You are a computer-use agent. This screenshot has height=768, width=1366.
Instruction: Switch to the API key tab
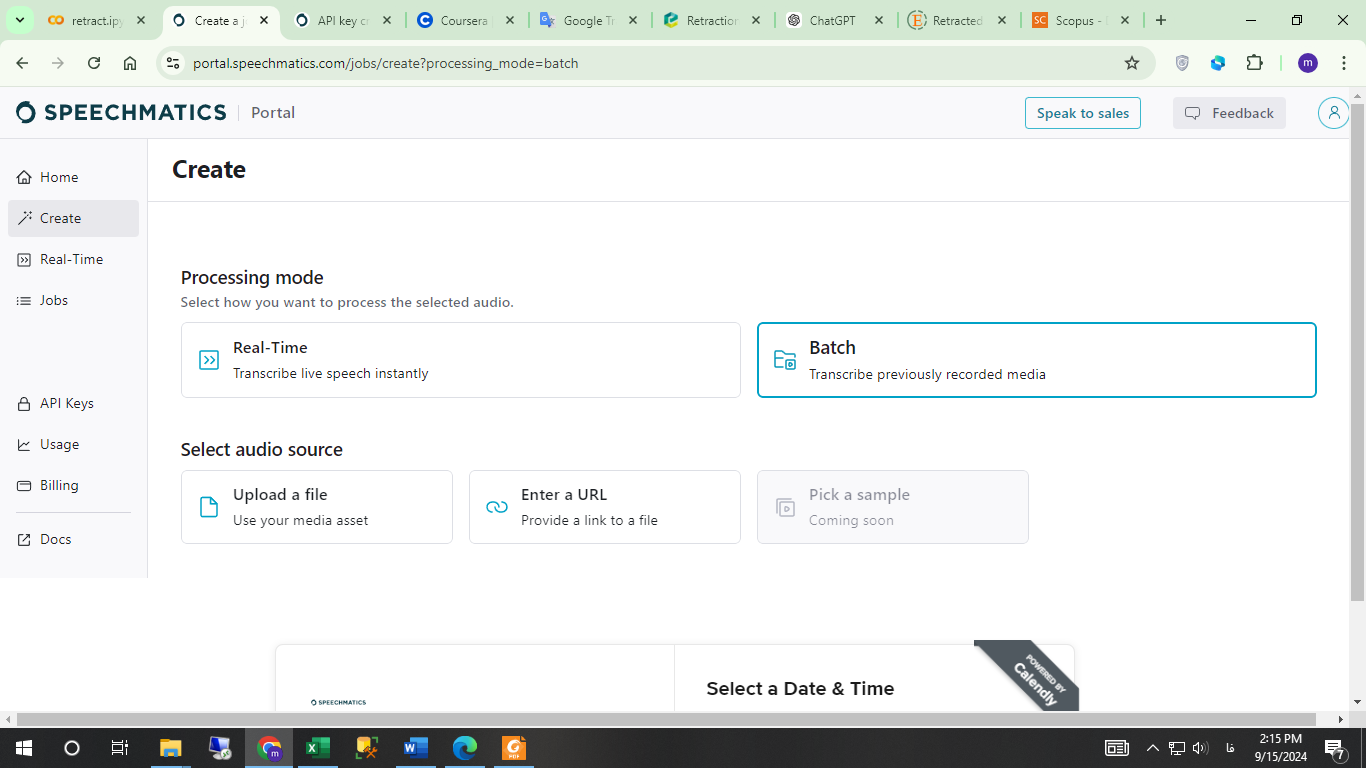(x=343, y=20)
